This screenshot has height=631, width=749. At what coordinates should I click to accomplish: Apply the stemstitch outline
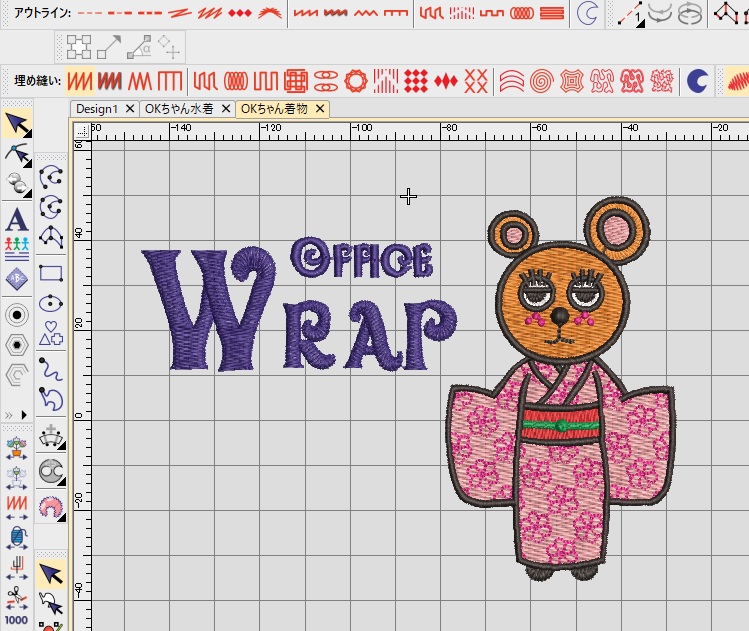click(x=210, y=13)
